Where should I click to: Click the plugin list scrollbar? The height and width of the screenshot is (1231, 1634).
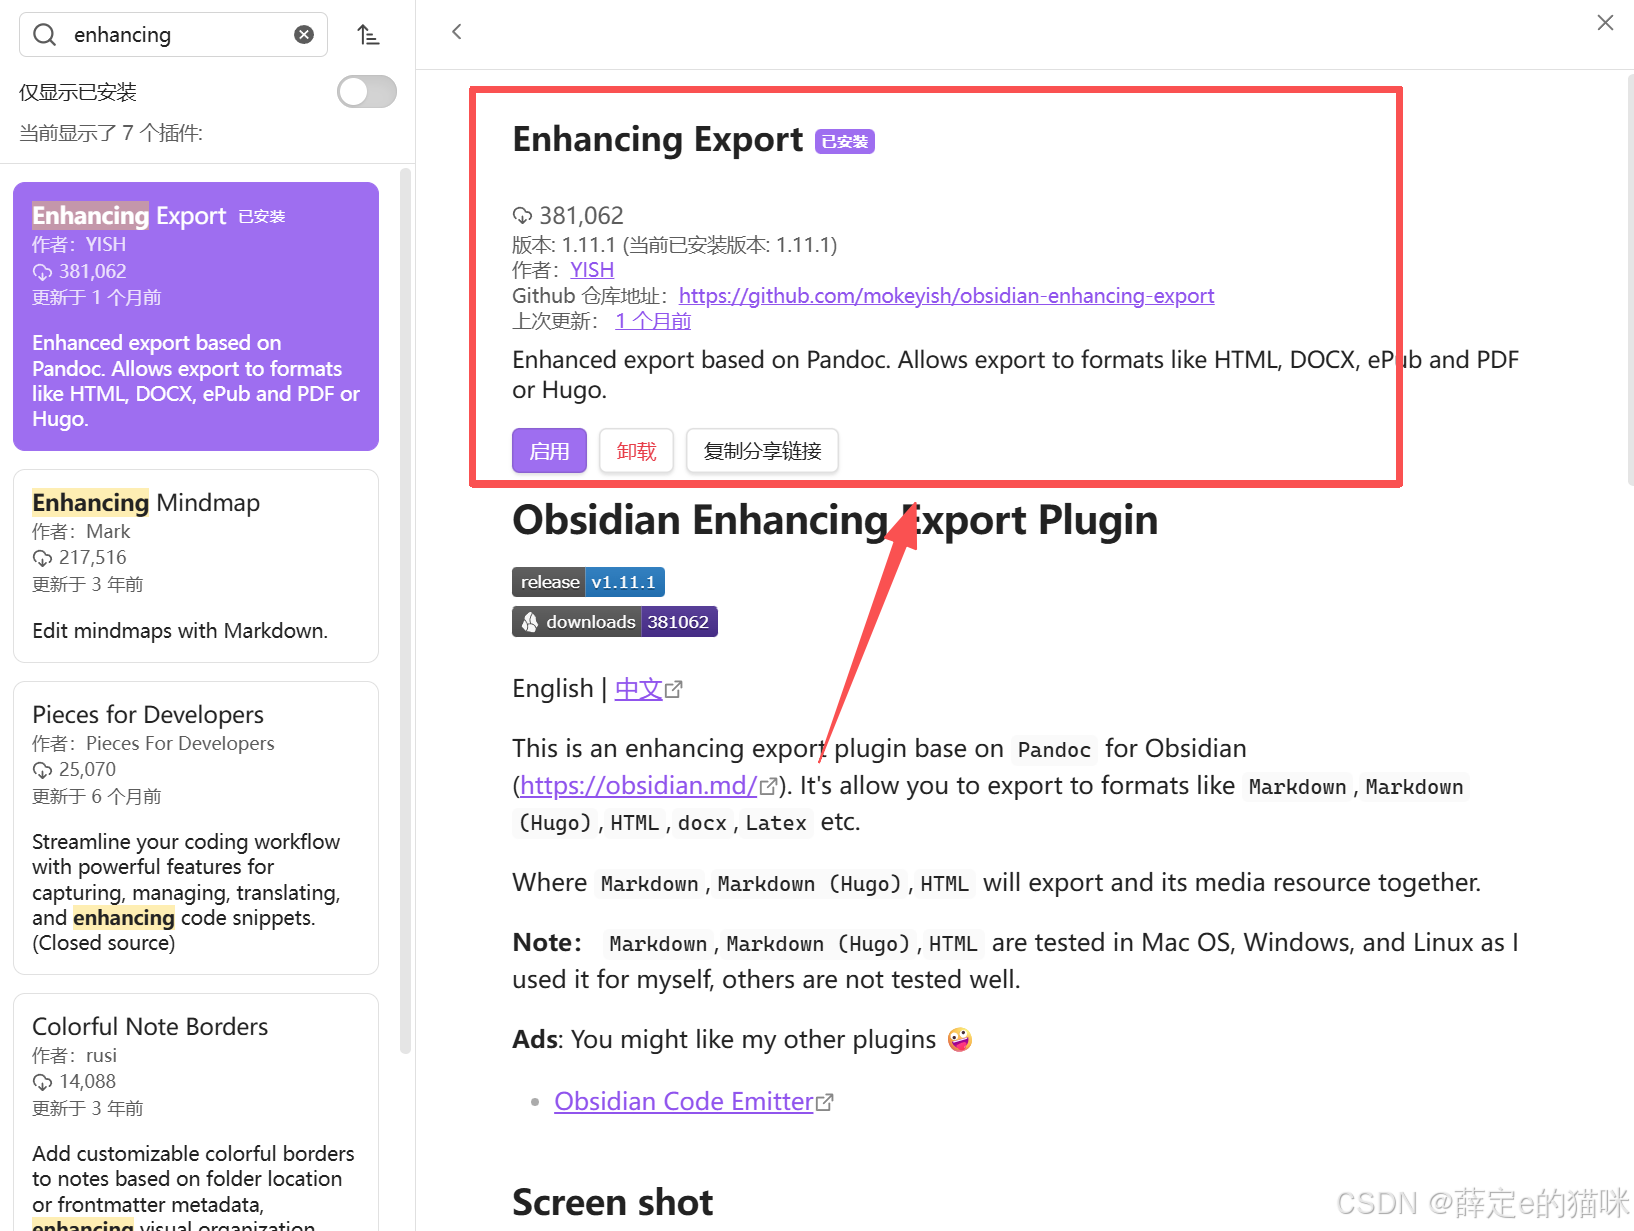click(x=405, y=610)
